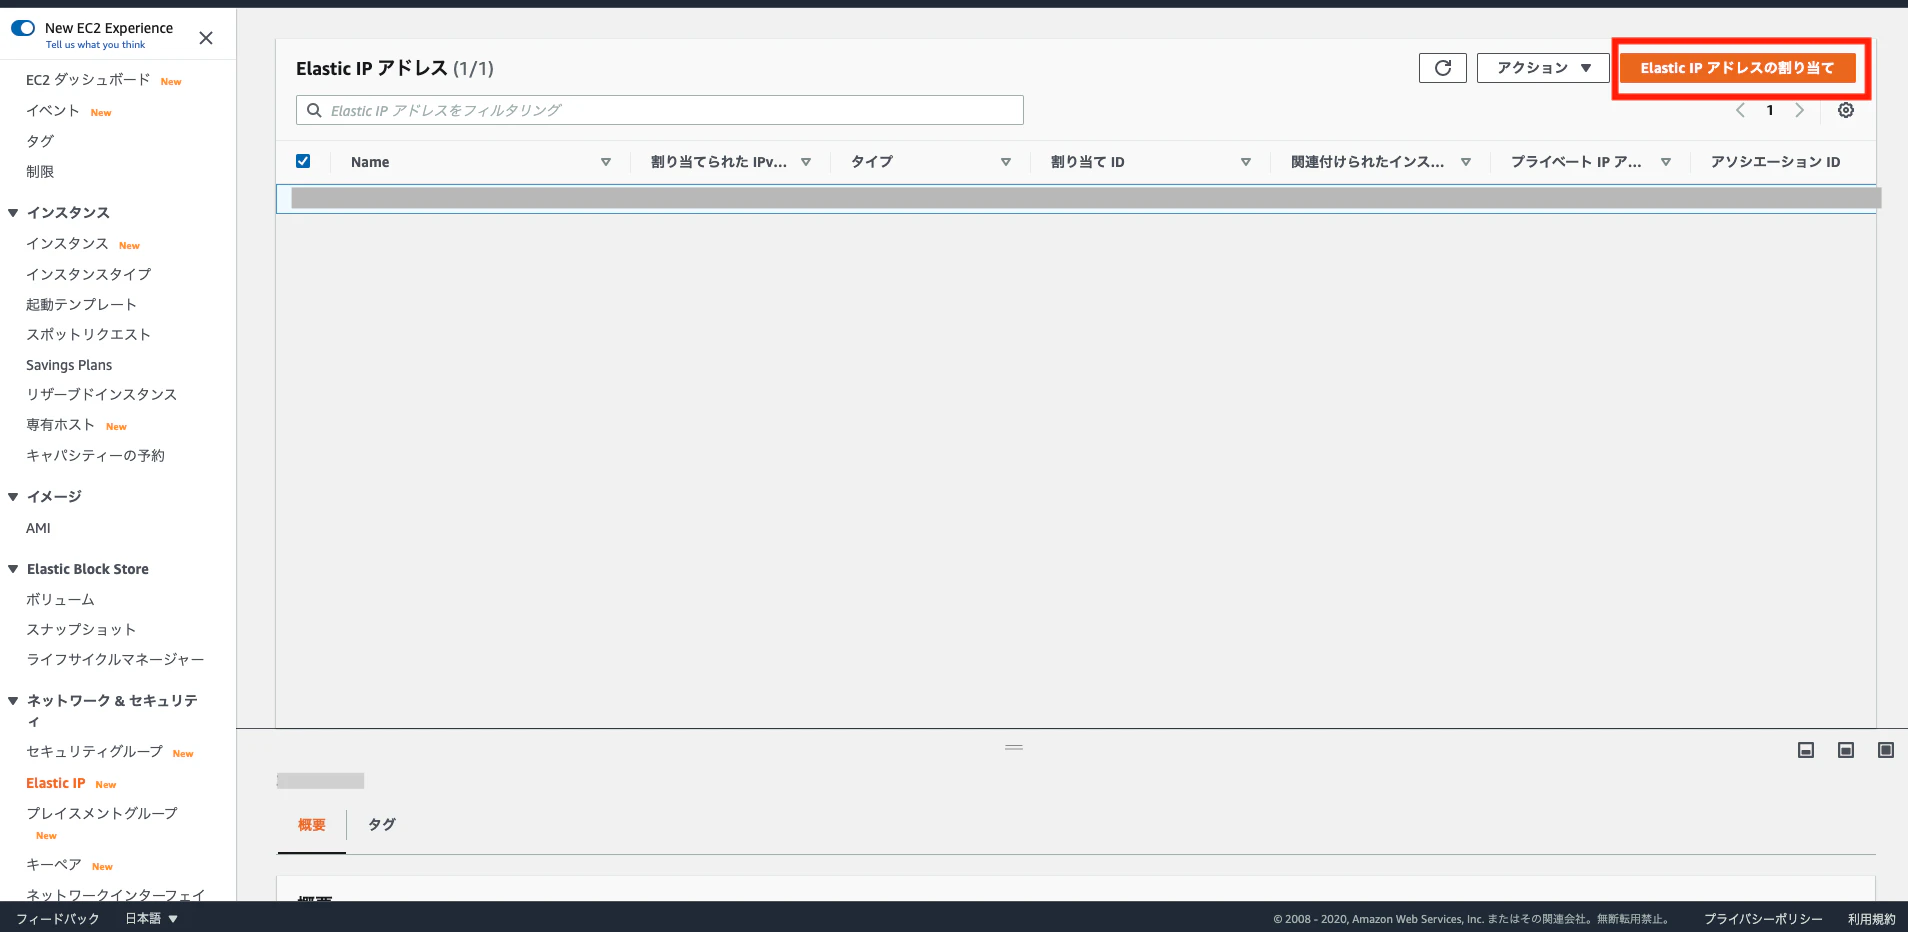The width and height of the screenshot is (1908, 932).
Task: Click Elastic IP filter search field
Action: pyautogui.click(x=660, y=110)
